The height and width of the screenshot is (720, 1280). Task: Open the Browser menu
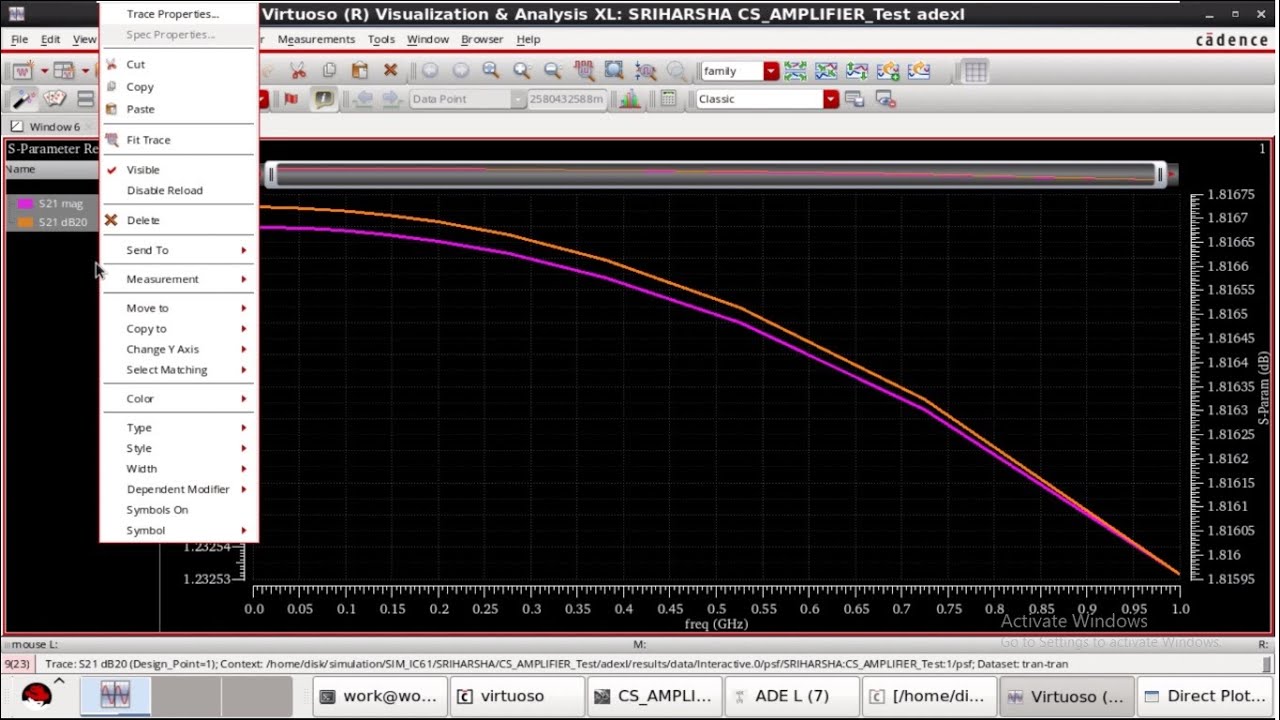pyautogui.click(x=482, y=39)
